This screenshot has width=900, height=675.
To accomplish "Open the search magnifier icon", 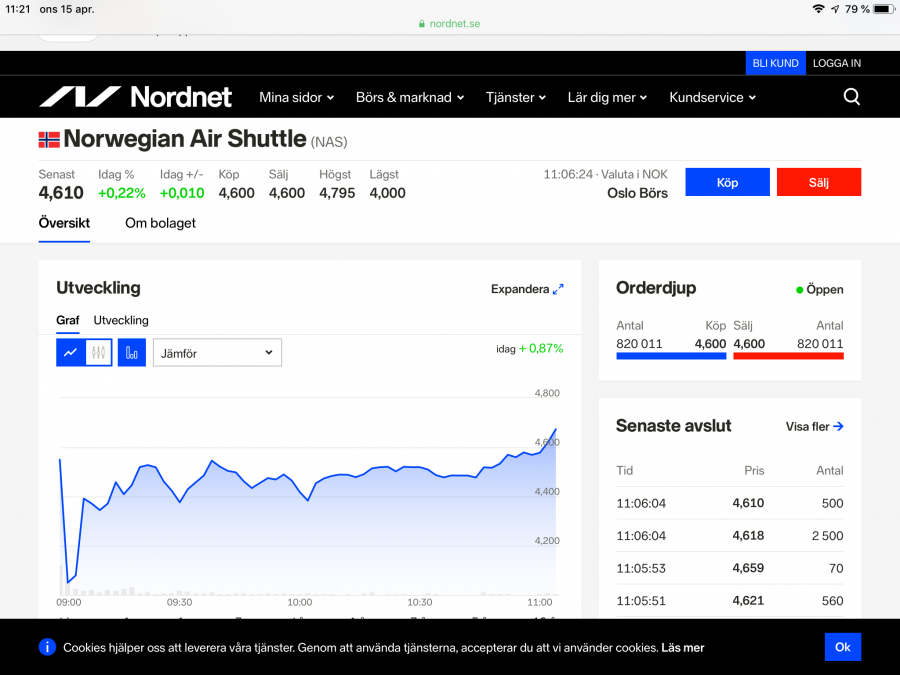I will point(851,97).
